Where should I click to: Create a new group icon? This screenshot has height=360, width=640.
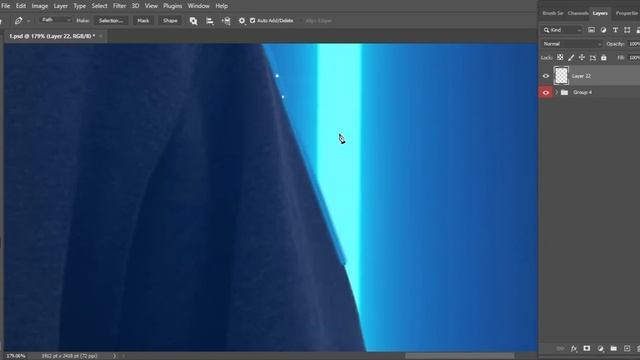pos(613,348)
